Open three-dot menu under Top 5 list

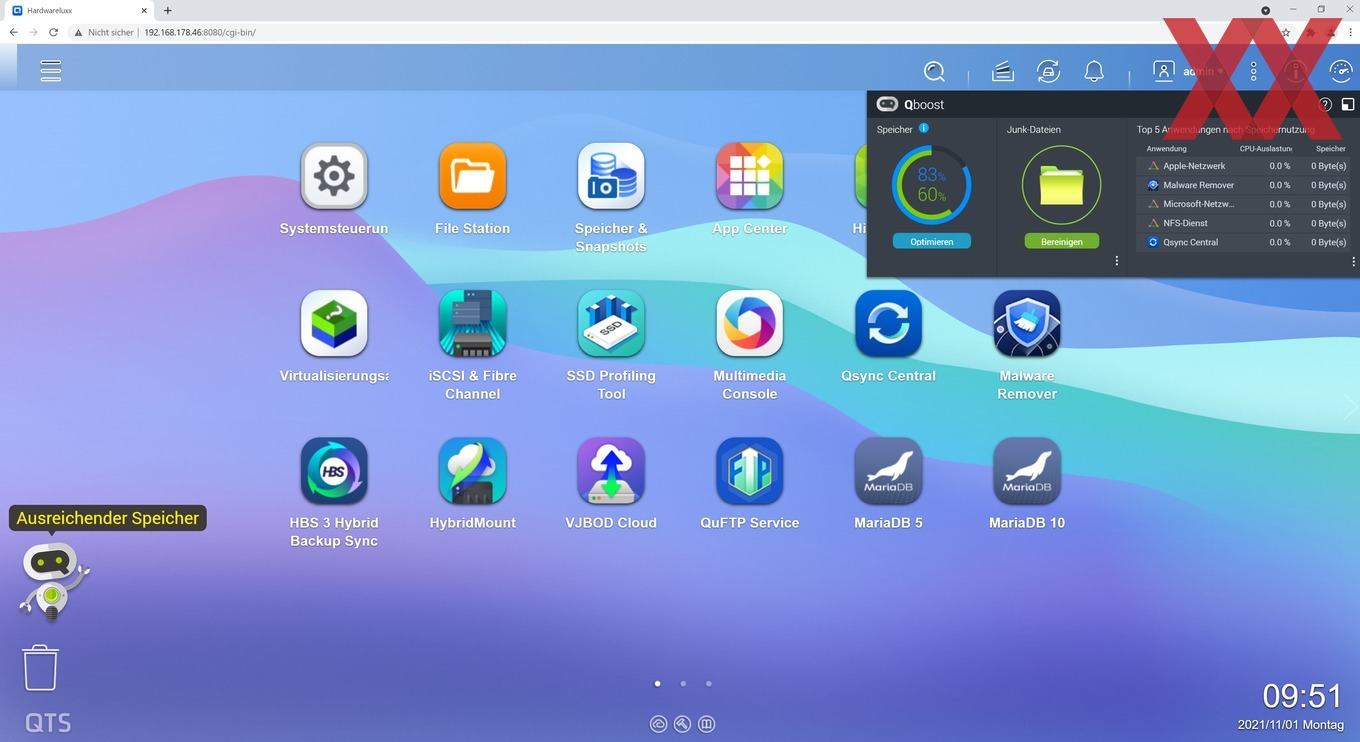[x=1353, y=262]
